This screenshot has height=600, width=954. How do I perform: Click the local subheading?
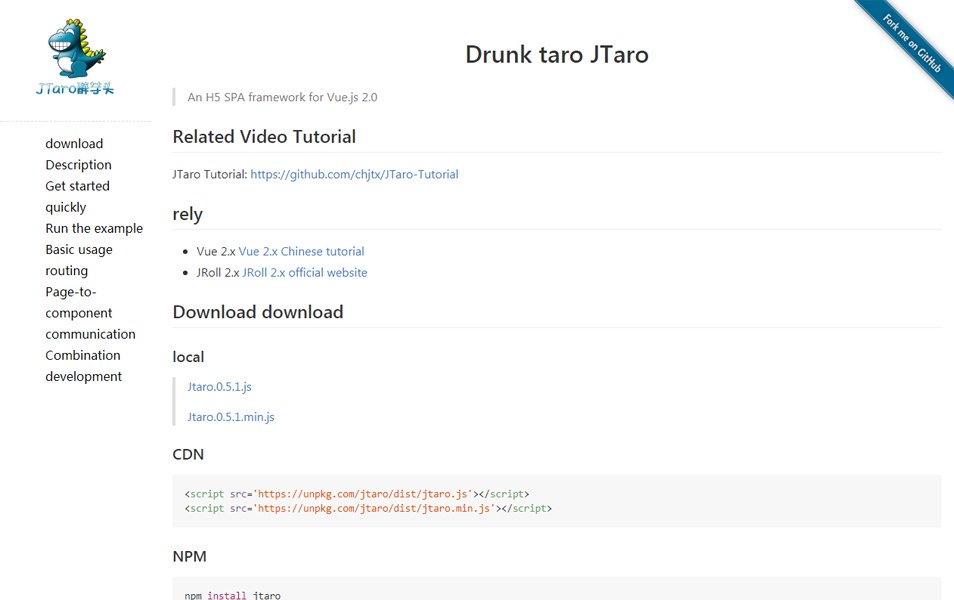click(x=189, y=357)
